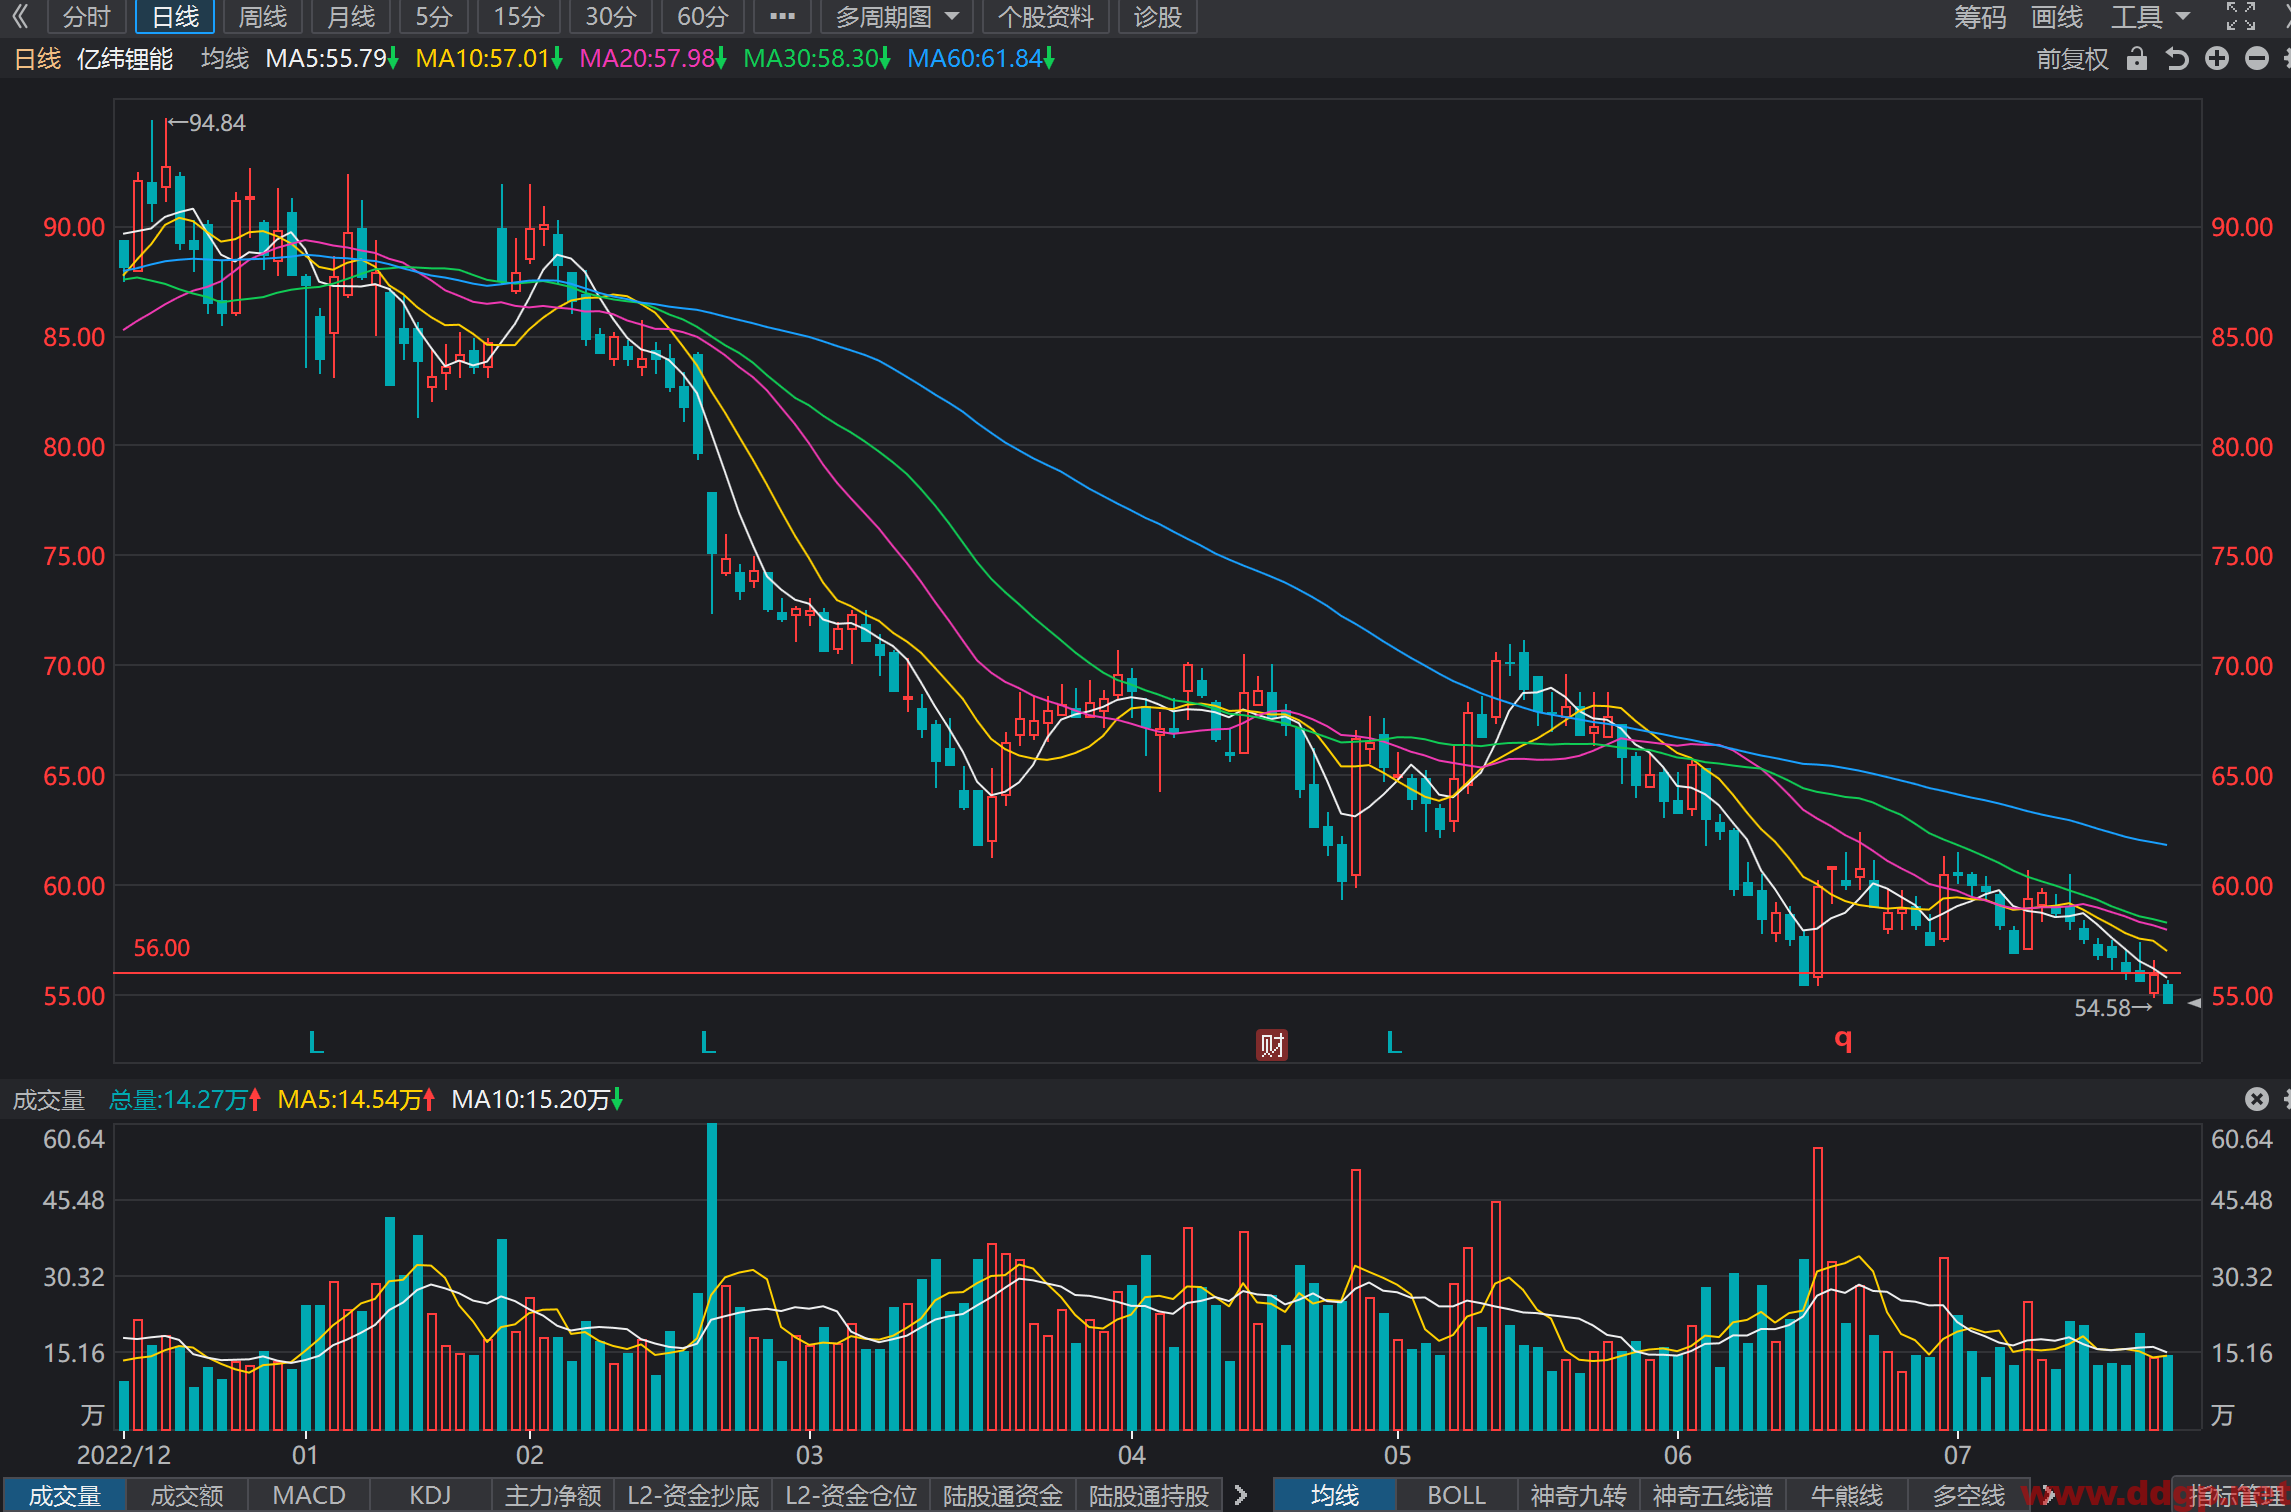Toggle the 前复权 price adjustment setting
2291x1512 pixels.
coord(2072,59)
